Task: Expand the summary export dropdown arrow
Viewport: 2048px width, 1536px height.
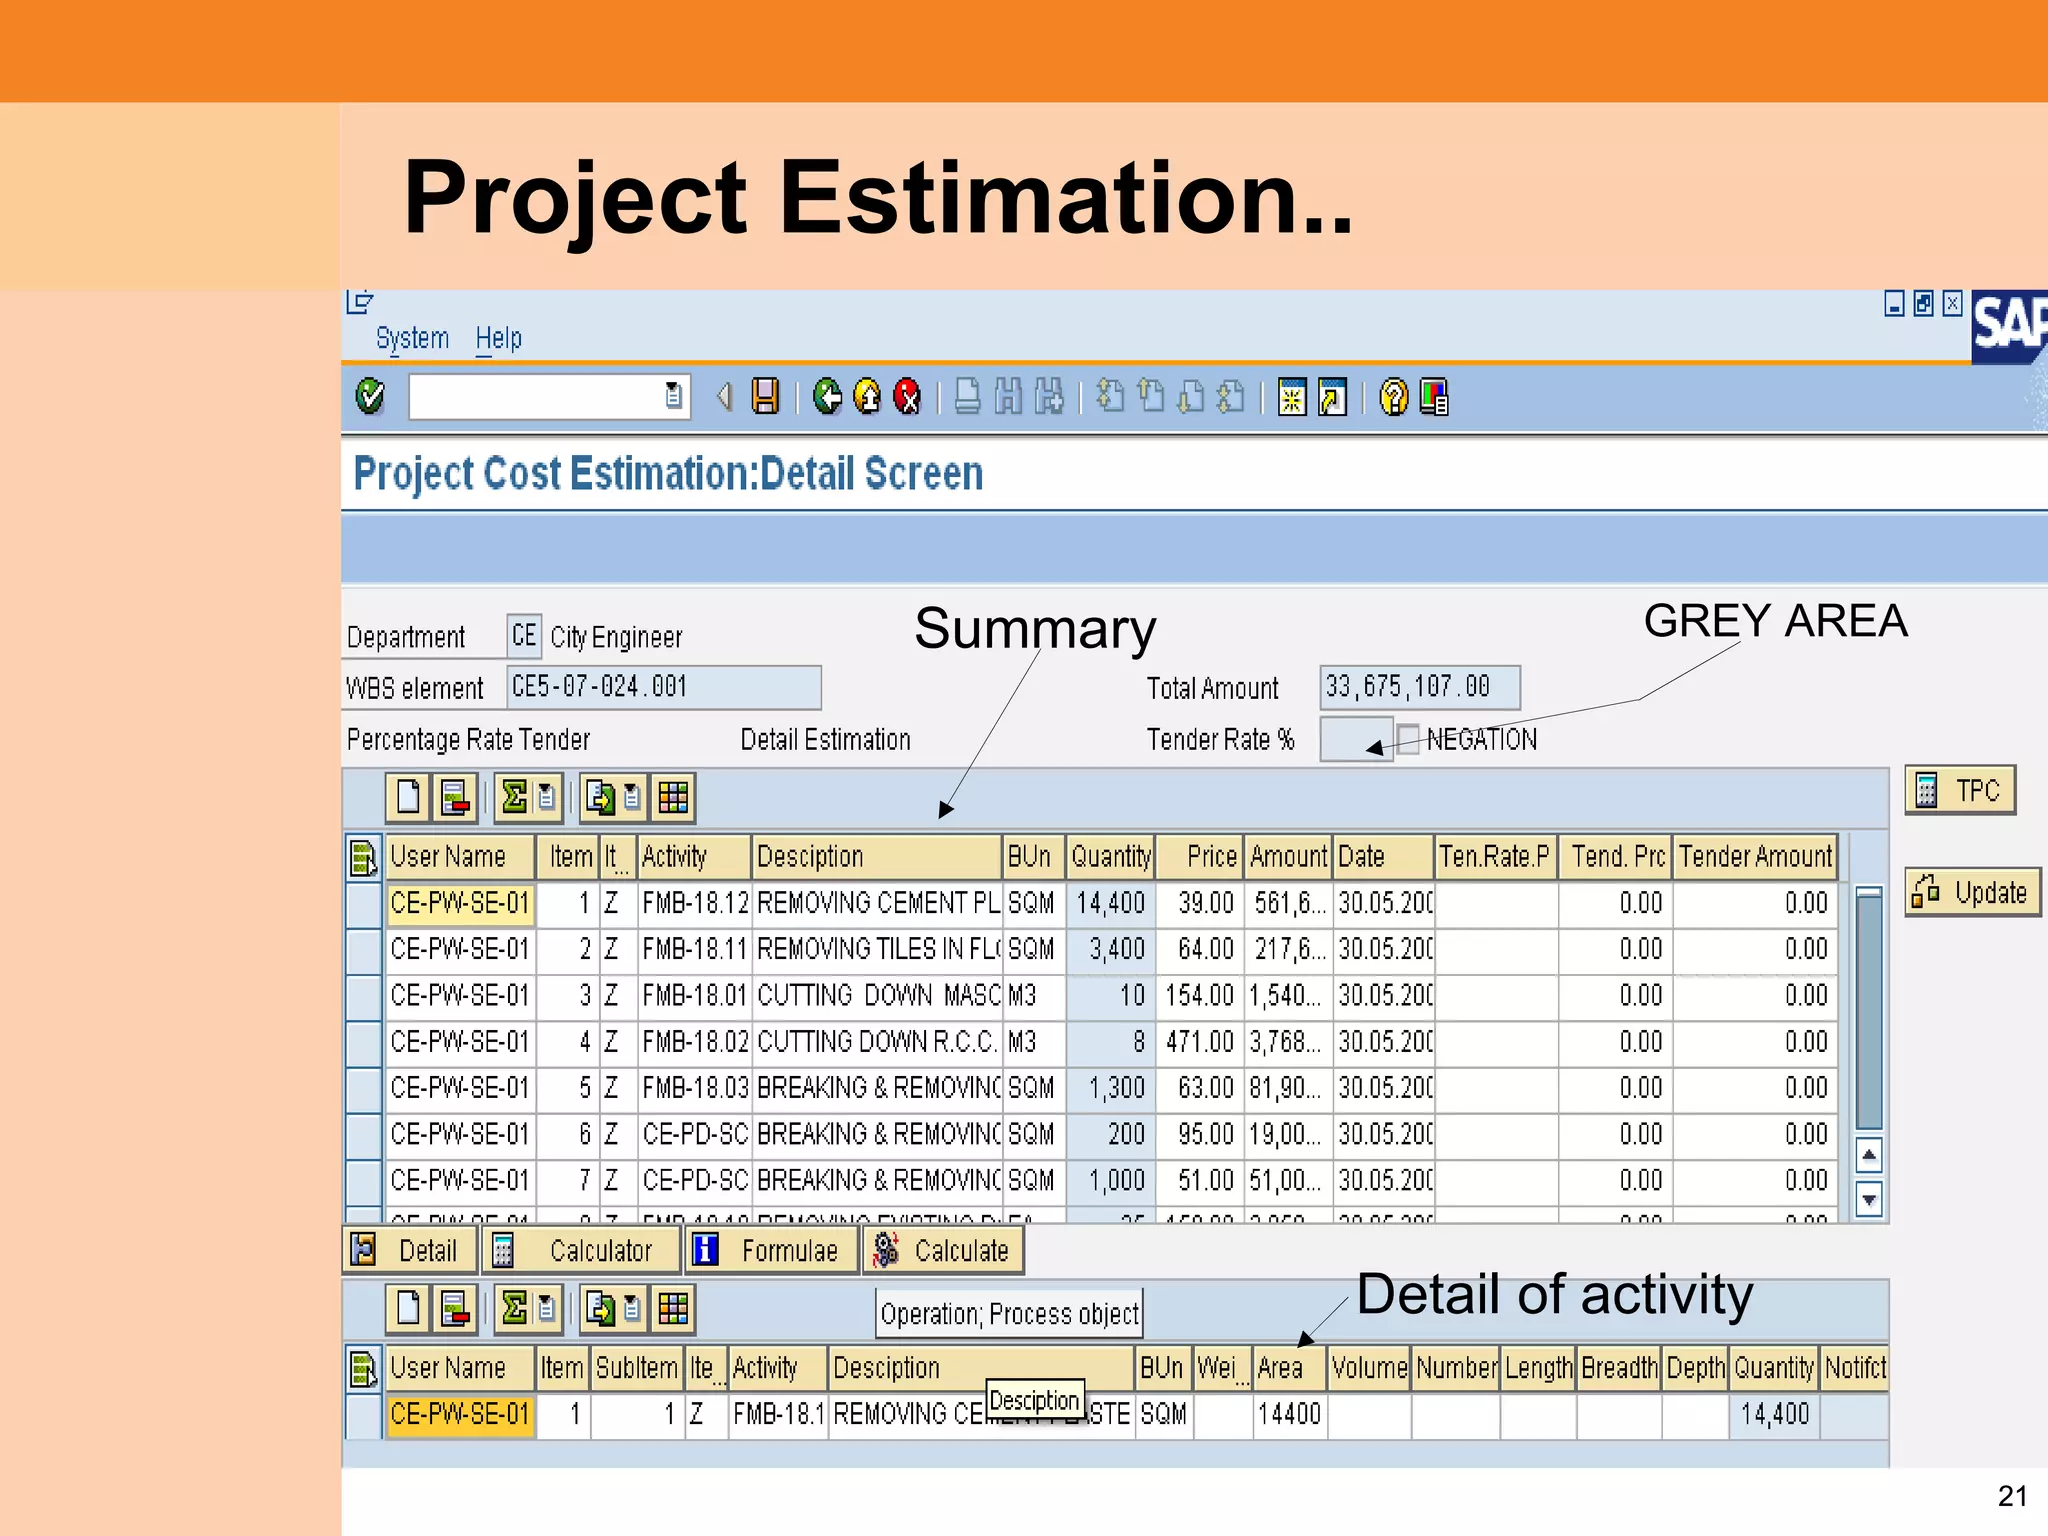Action: (632, 797)
